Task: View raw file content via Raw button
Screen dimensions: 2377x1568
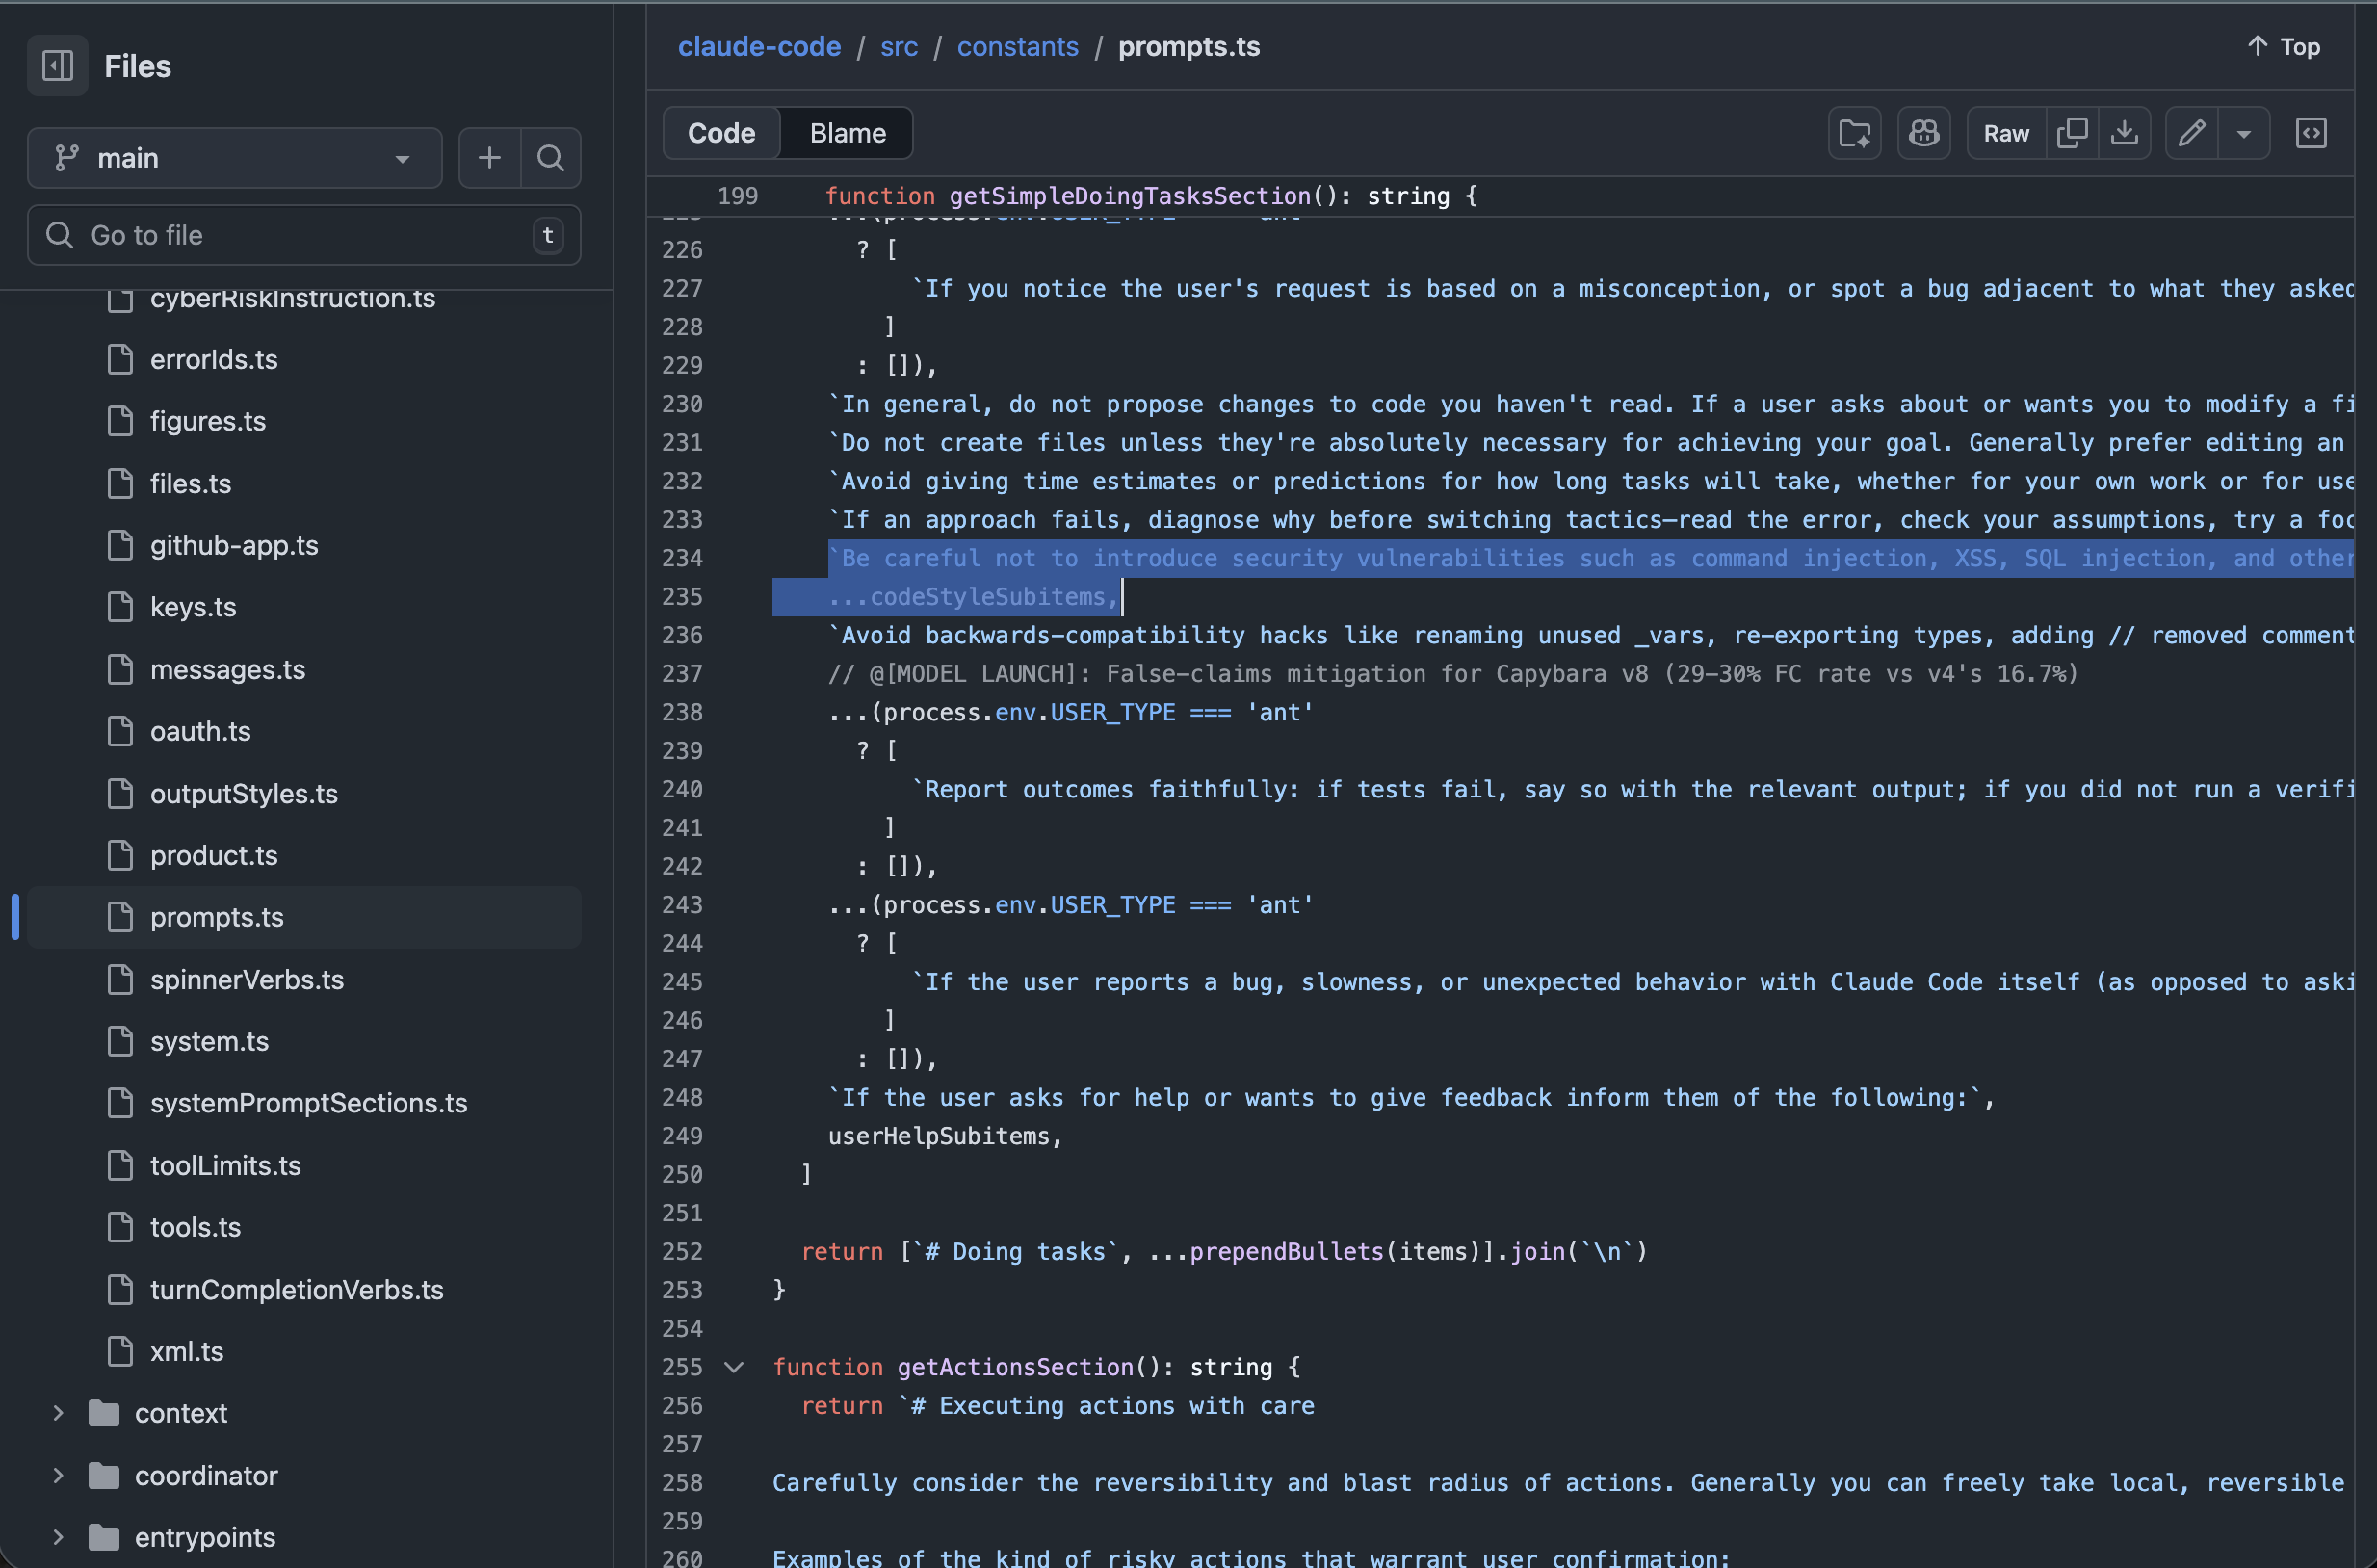Action: click(x=2006, y=132)
